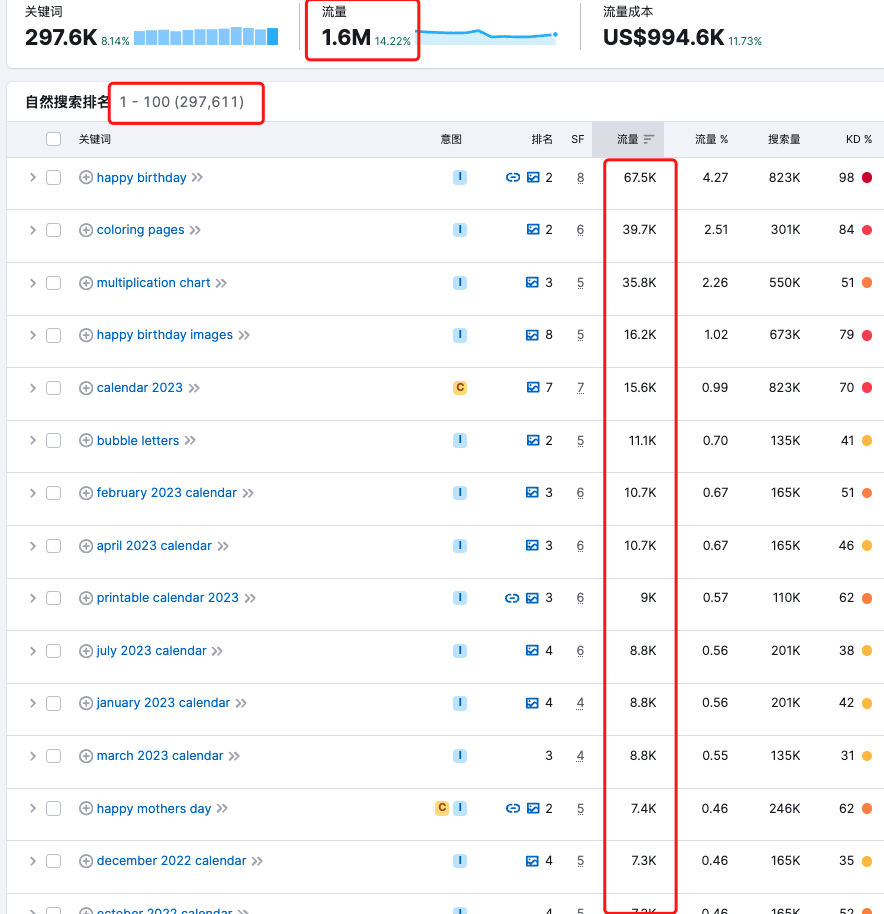This screenshot has width=884, height=914.
Task: Click the image SERP icon in multiplication chart row
Action: [533, 283]
